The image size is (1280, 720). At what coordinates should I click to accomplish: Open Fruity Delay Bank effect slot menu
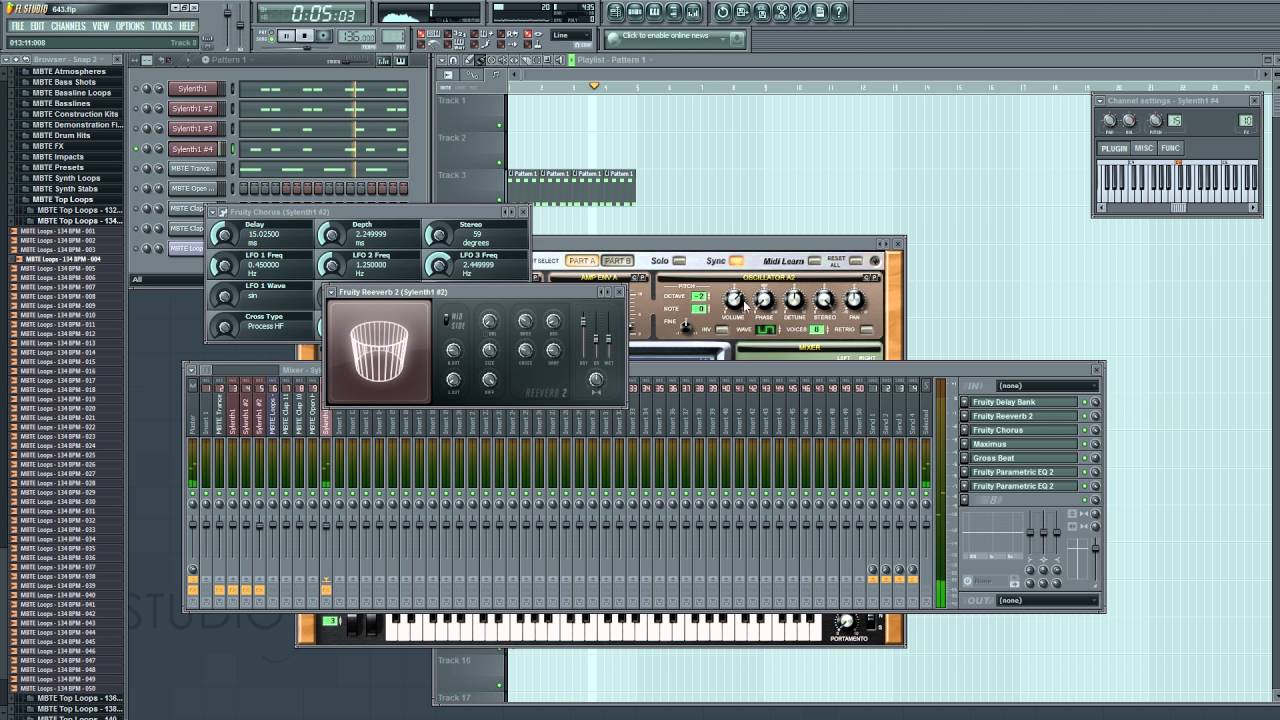[x=965, y=402]
